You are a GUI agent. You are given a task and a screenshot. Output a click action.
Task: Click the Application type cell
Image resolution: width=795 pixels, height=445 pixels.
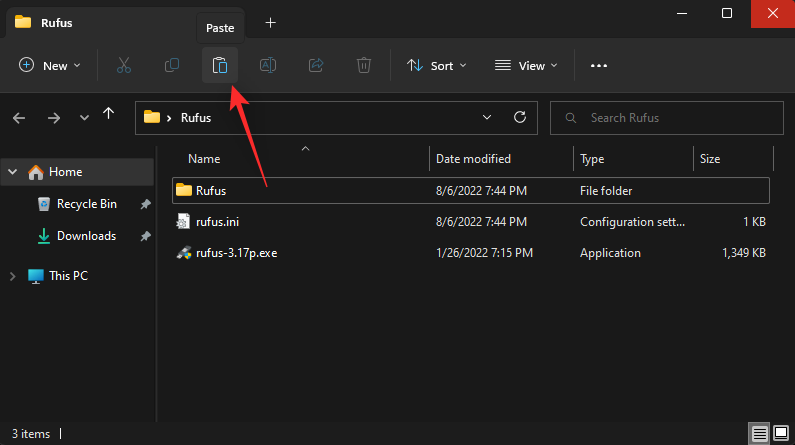click(x=610, y=252)
